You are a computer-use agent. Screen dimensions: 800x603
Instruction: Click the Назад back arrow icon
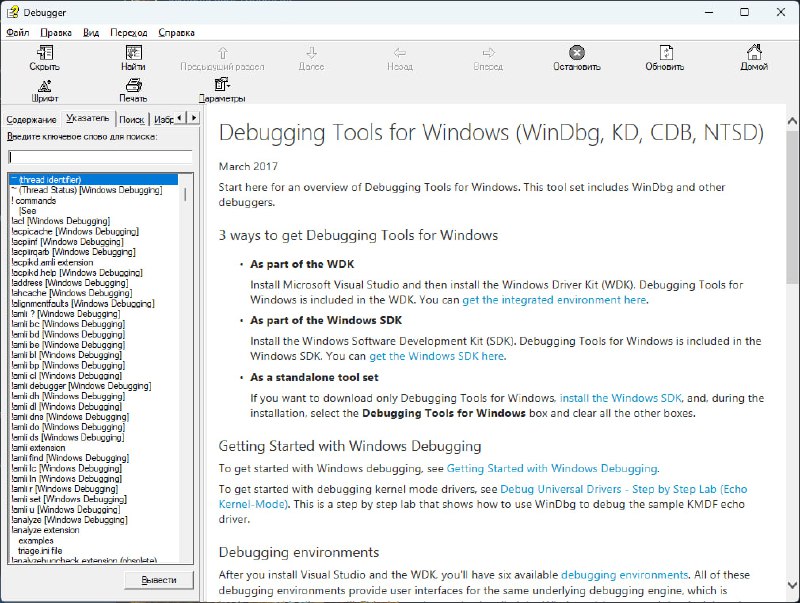coord(399,53)
